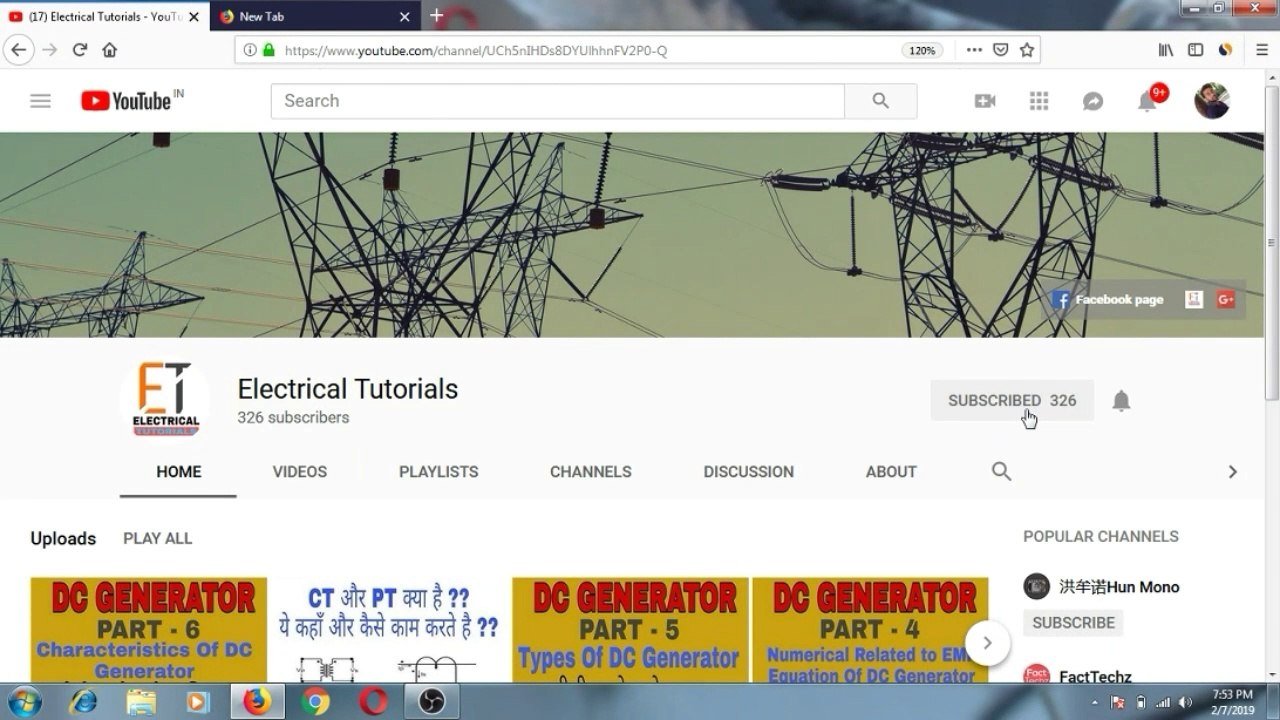Select the VIDEOS channel tab

pos(300,472)
